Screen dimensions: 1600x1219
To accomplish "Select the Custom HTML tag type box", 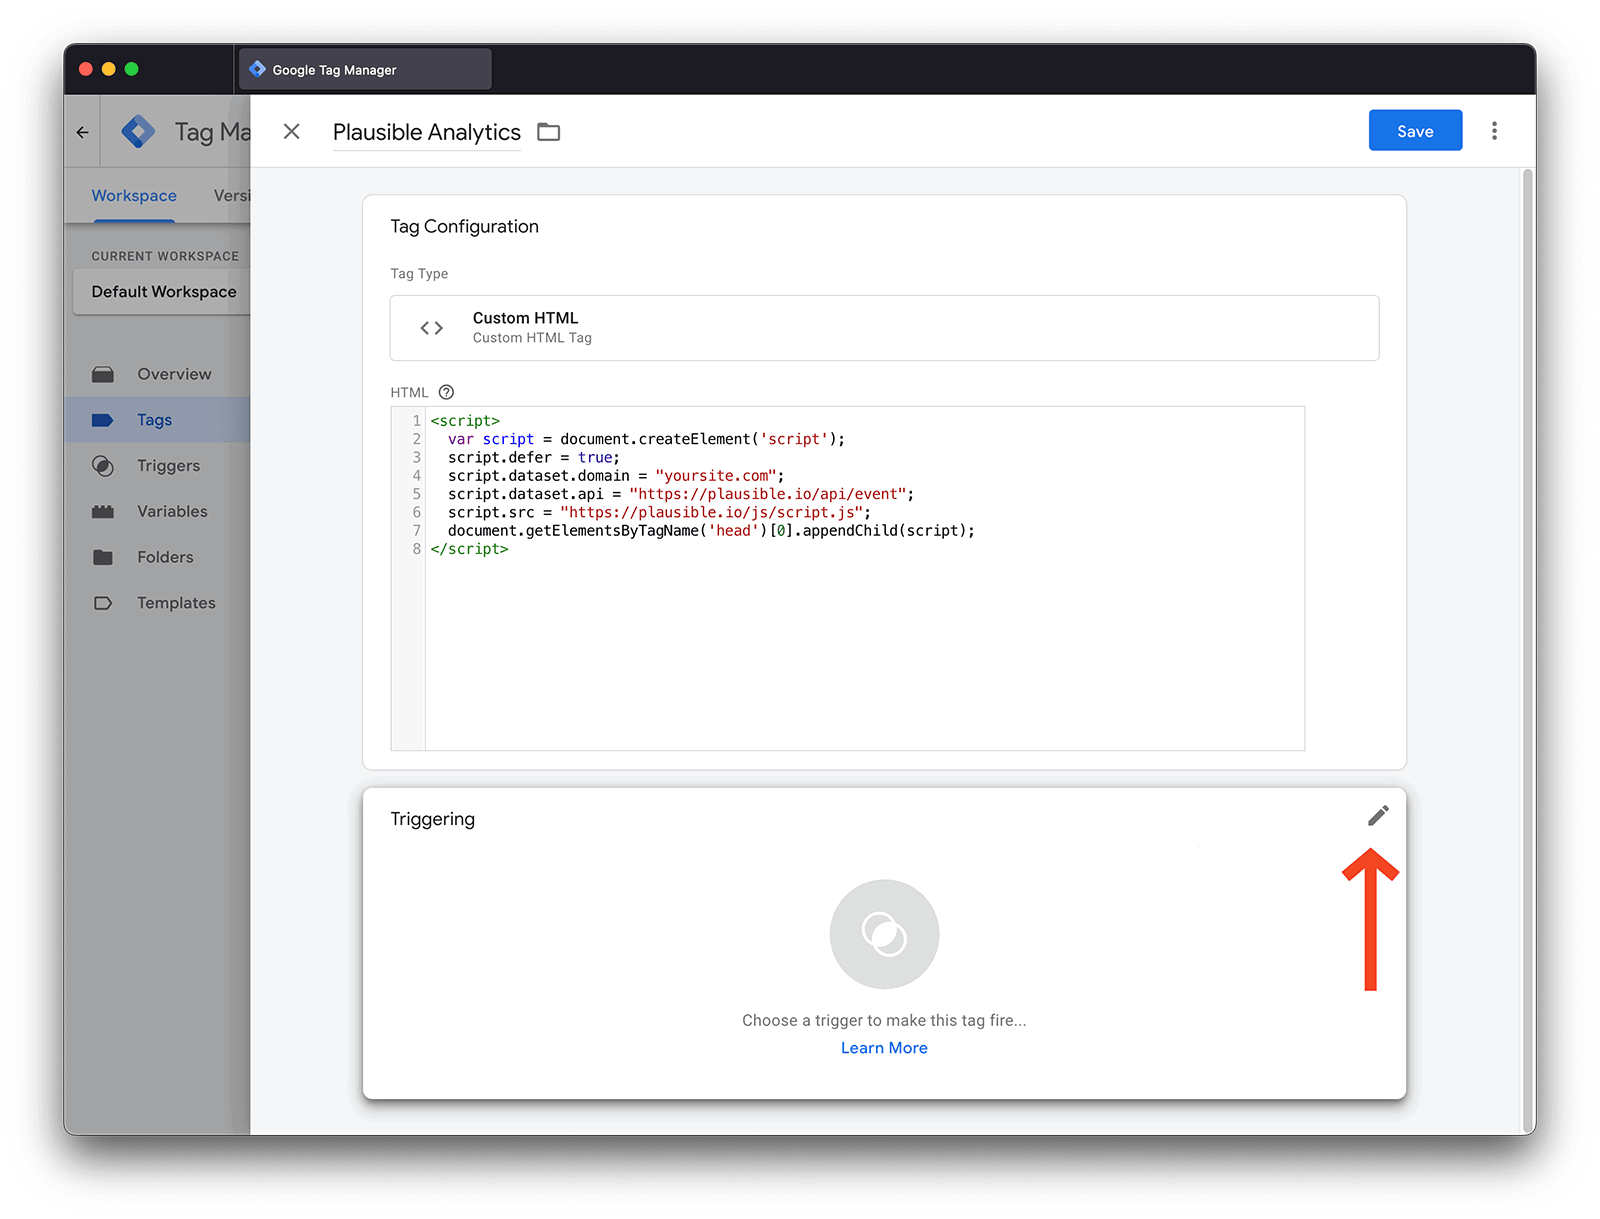I will click(884, 328).
